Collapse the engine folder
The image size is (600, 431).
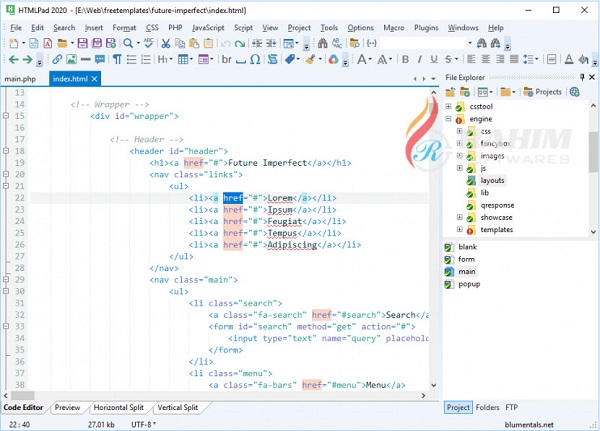449,119
